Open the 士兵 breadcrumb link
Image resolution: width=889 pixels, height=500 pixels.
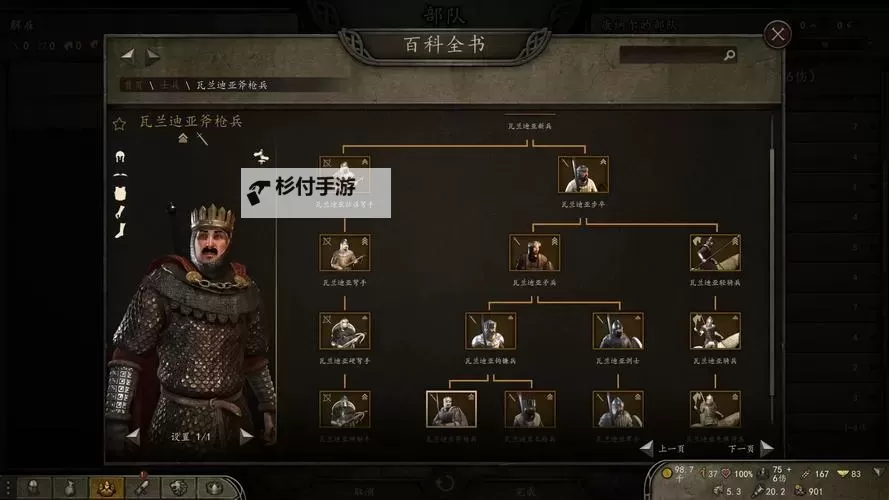(170, 85)
